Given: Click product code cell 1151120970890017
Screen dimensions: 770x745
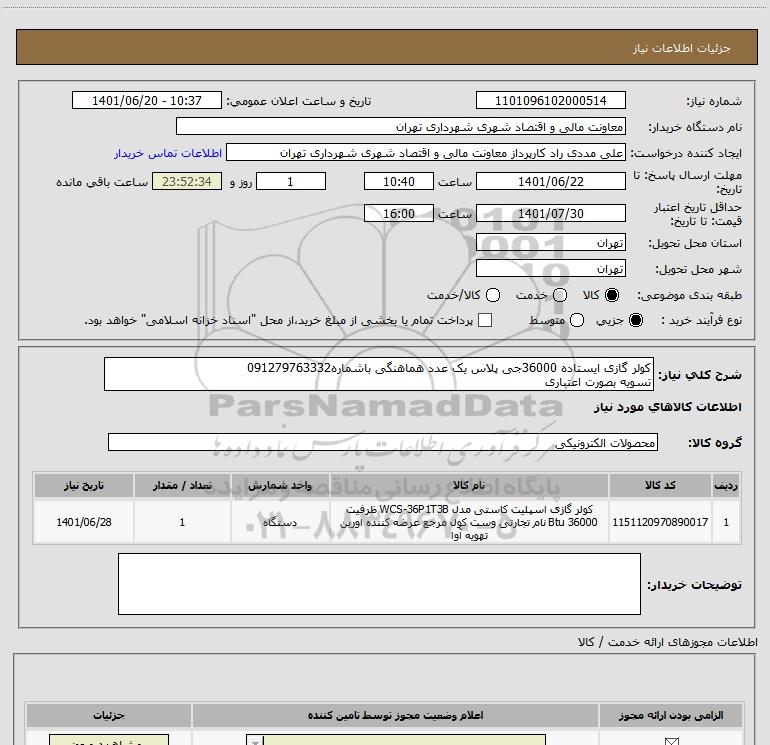Looking at the screenshot, I should 660,522.
